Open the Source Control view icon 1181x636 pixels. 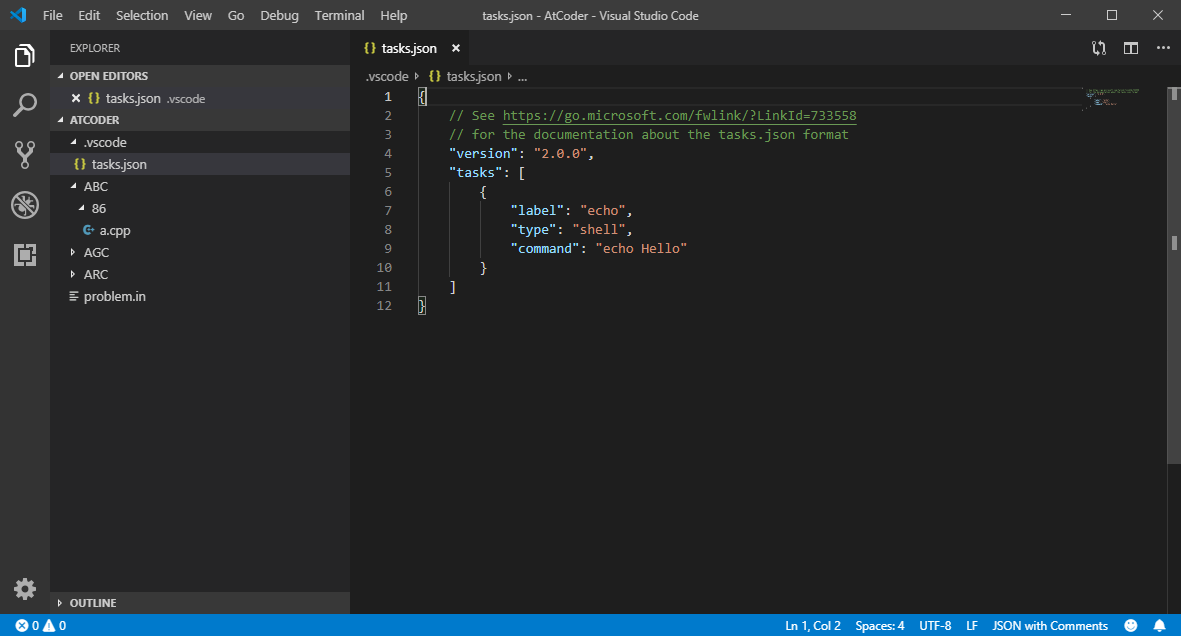click(x=25, y=155)
